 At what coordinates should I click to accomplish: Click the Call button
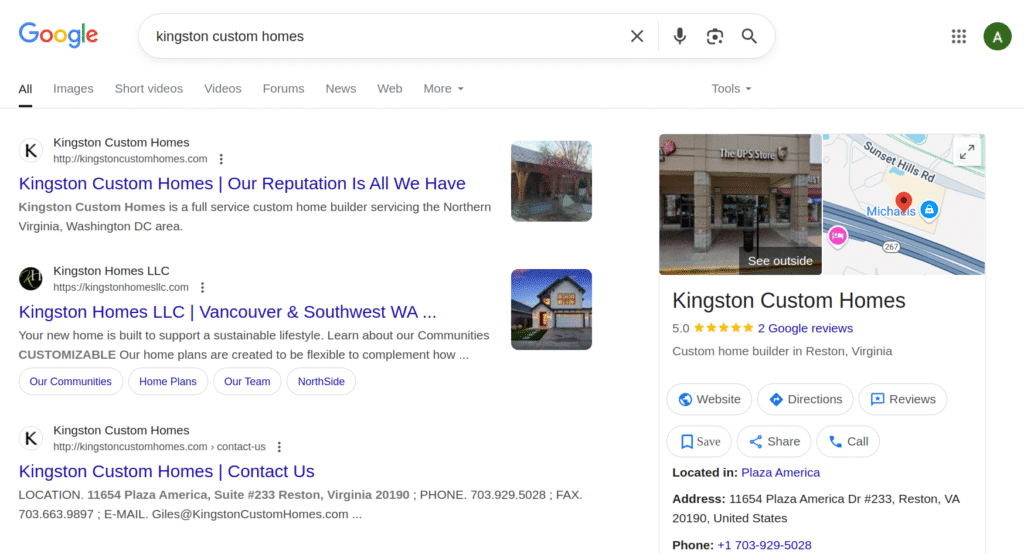pyautogui.click(x=848, y=442)
